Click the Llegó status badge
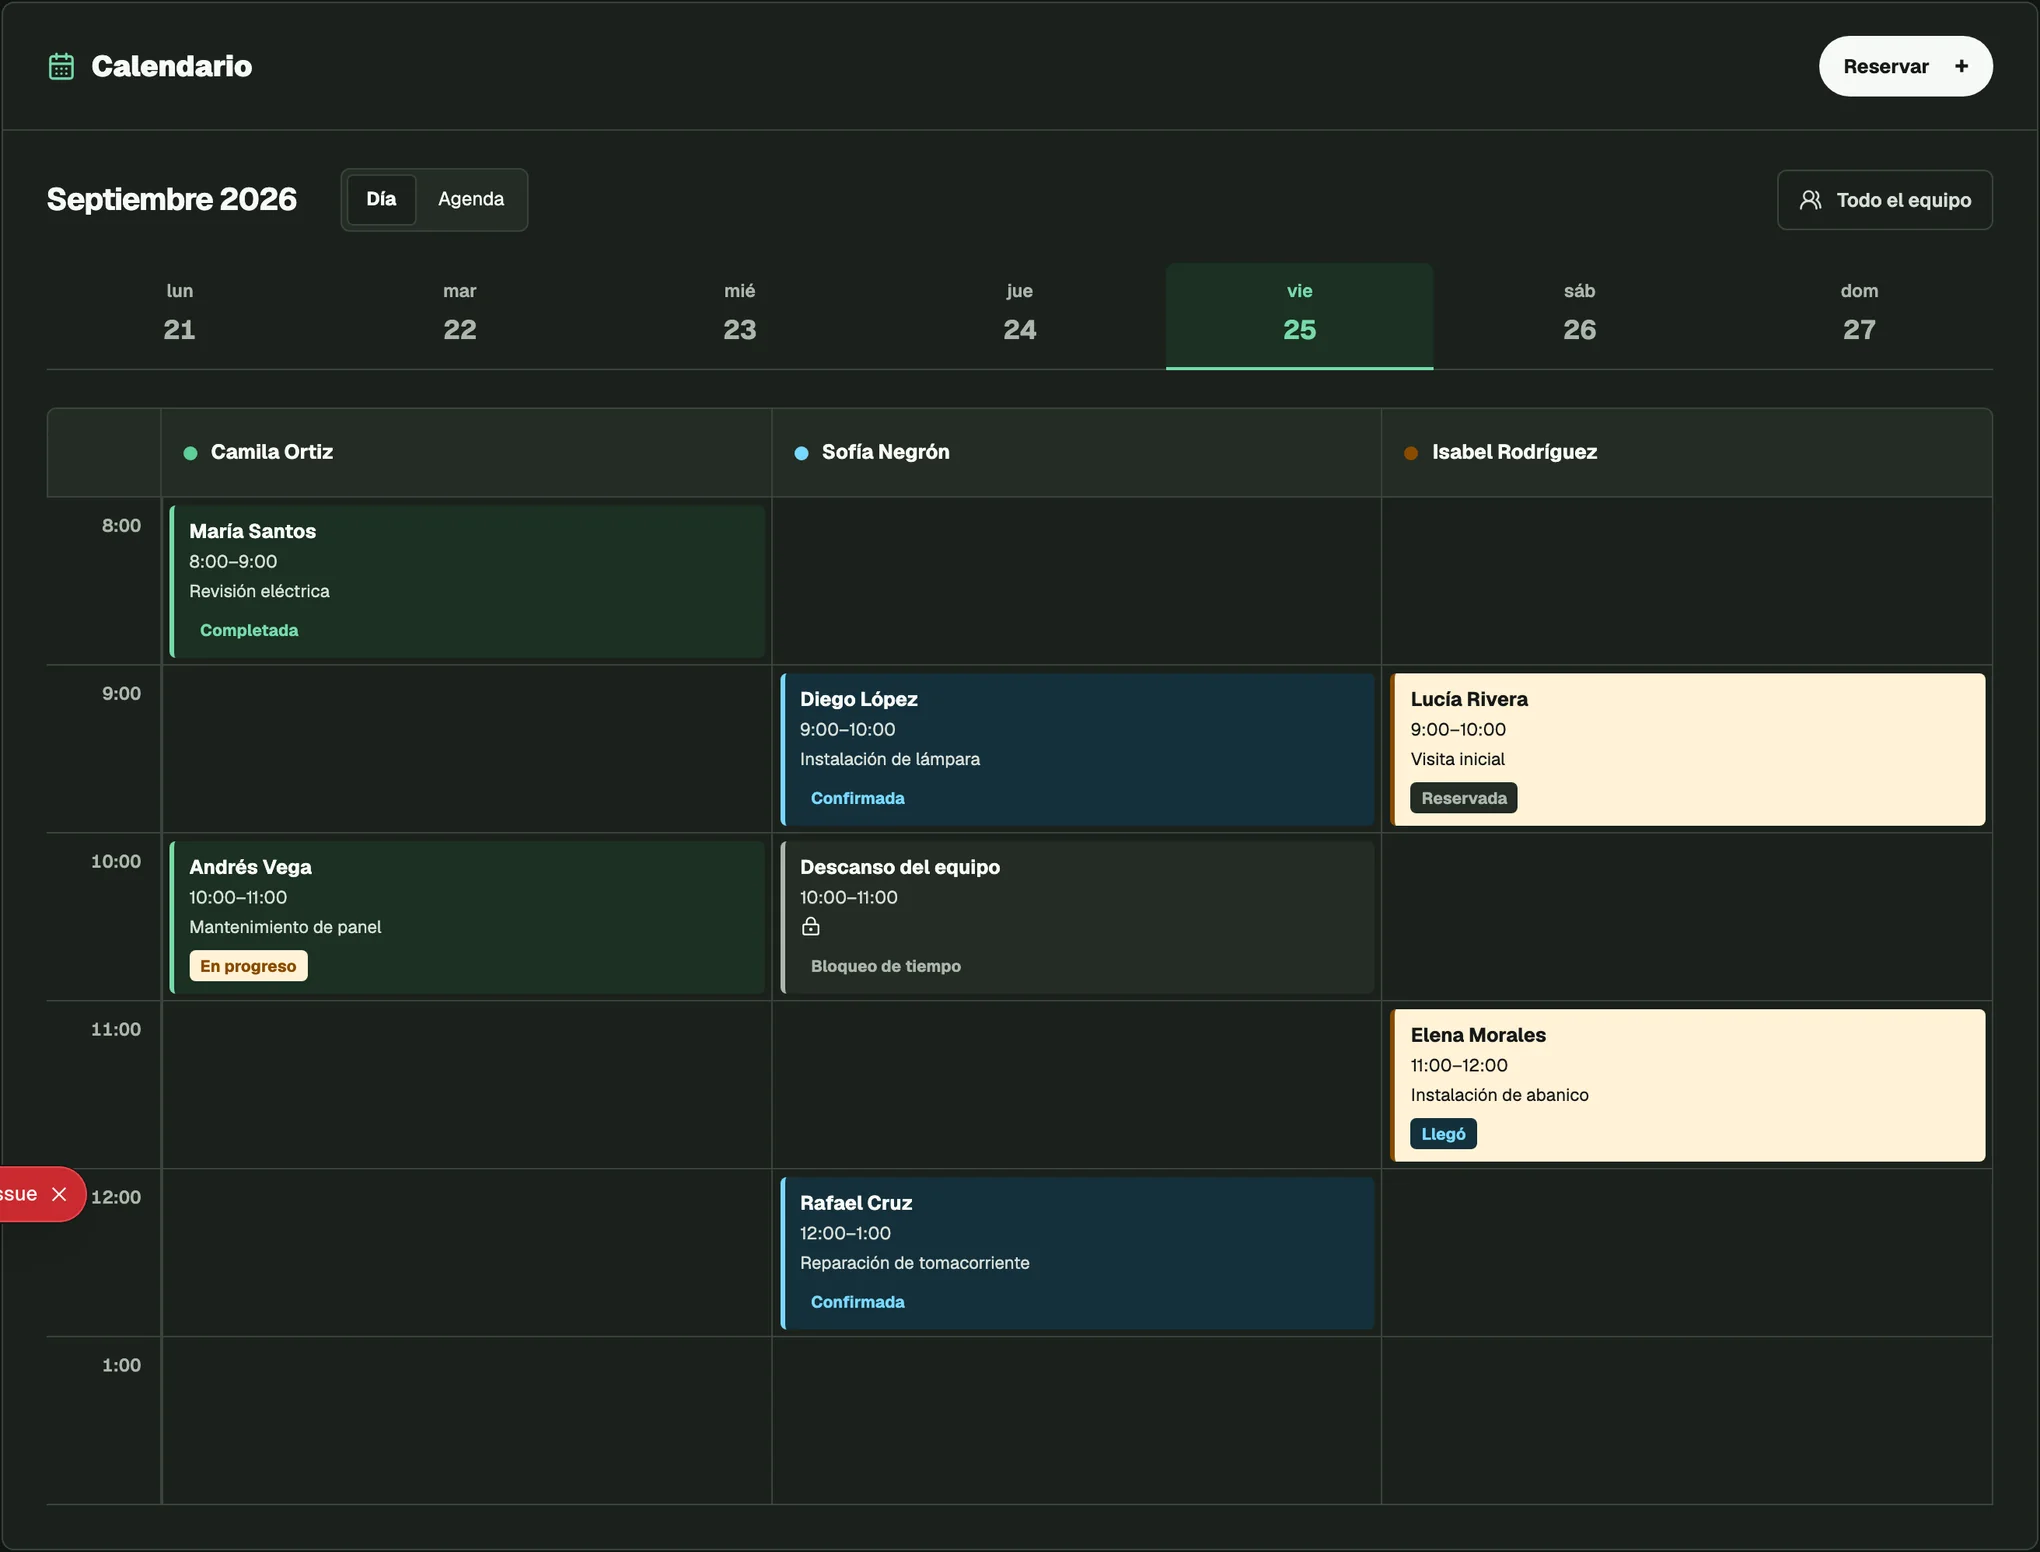Image resolution: width=2040 pixels, height=1552 pixels. tap(1443, 1134)
